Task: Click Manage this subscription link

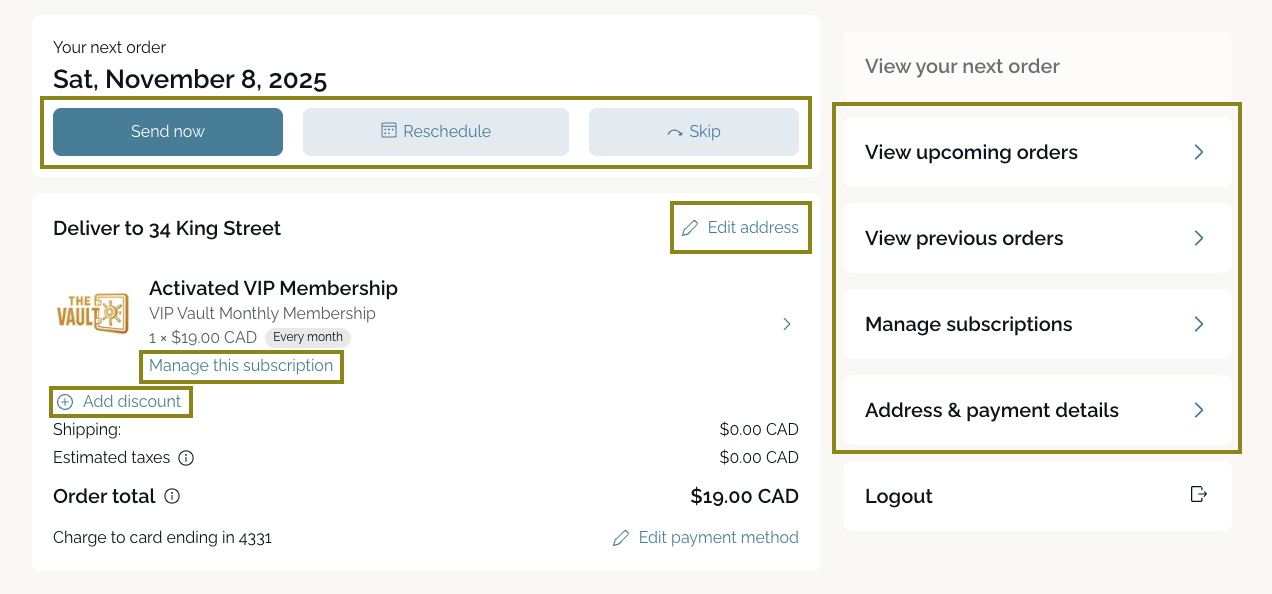Action: pos(241,366)
